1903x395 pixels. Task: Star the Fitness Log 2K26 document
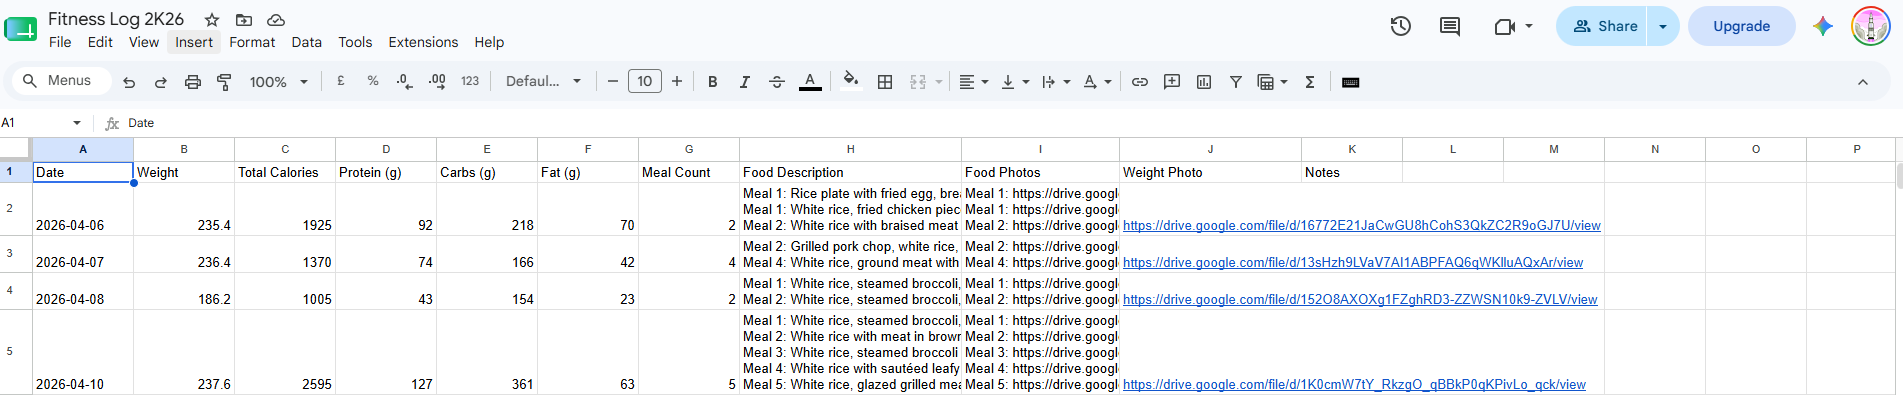click(x=212, y=20)
